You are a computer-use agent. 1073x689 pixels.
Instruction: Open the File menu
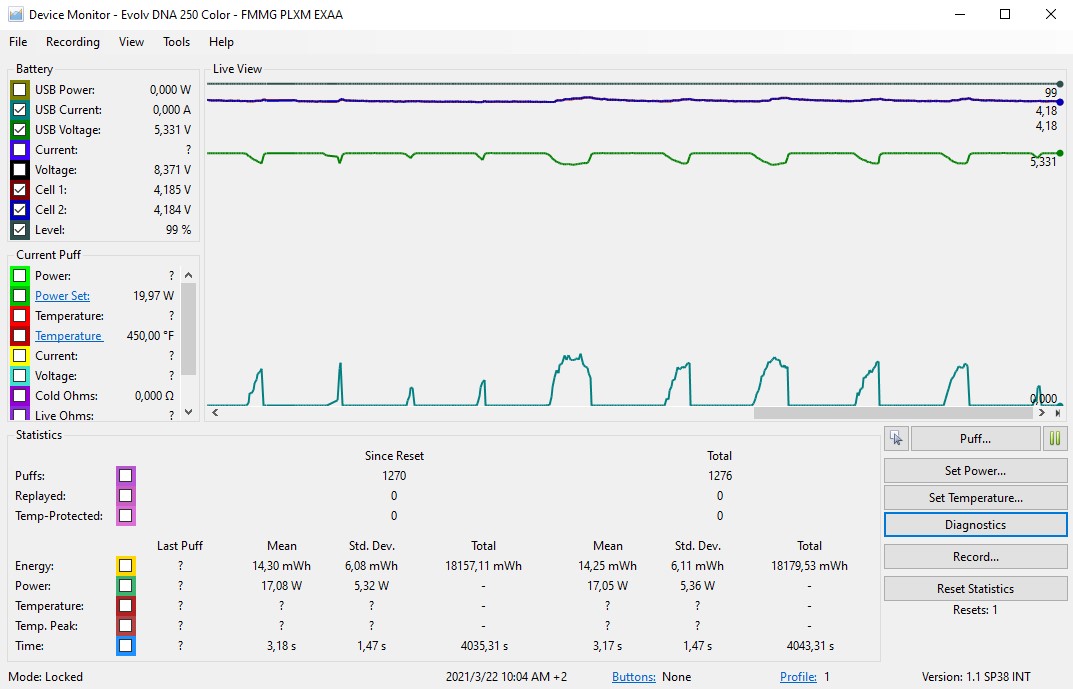18,42
